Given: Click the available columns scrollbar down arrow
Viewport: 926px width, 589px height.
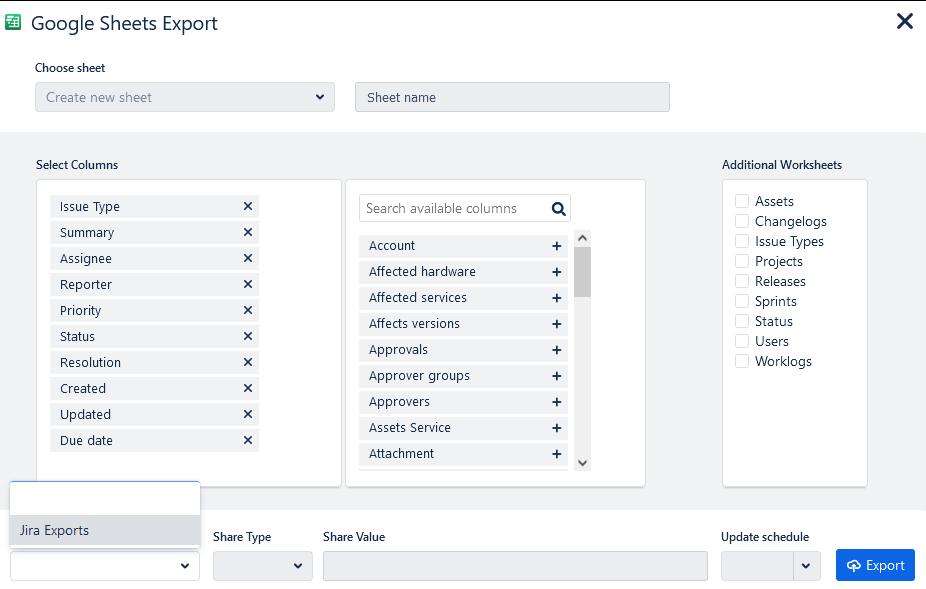Looking at the screenshot, I should [583, 463].
